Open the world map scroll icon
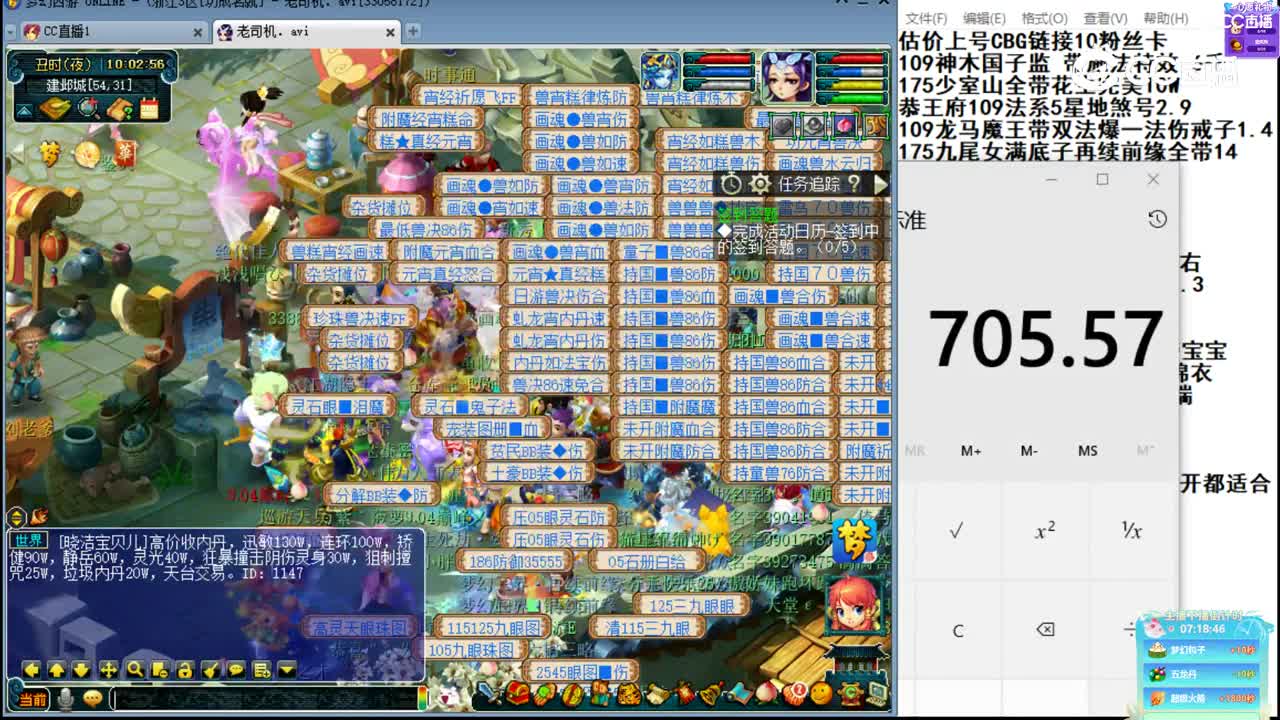 click(54, 108)
